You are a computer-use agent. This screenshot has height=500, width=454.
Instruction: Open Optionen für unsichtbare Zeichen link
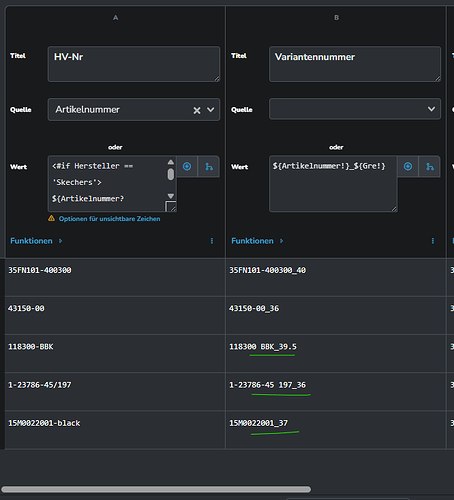109,219
